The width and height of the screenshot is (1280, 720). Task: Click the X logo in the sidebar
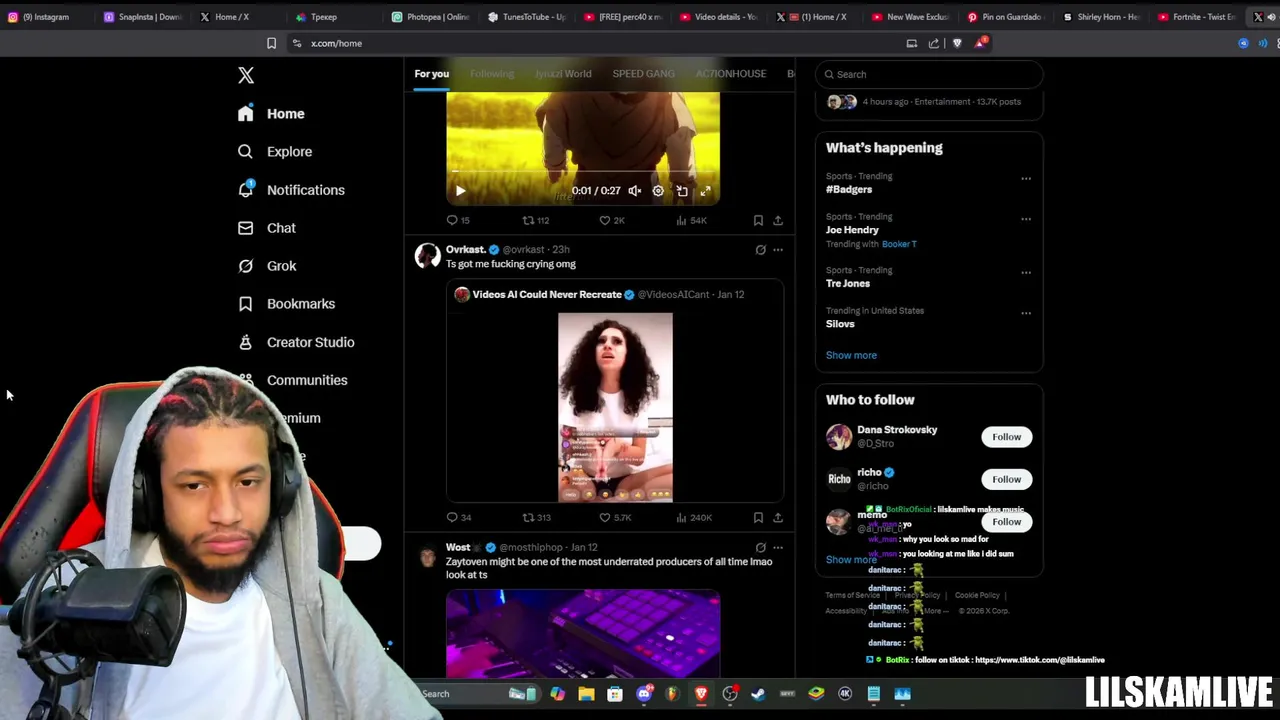246,75
